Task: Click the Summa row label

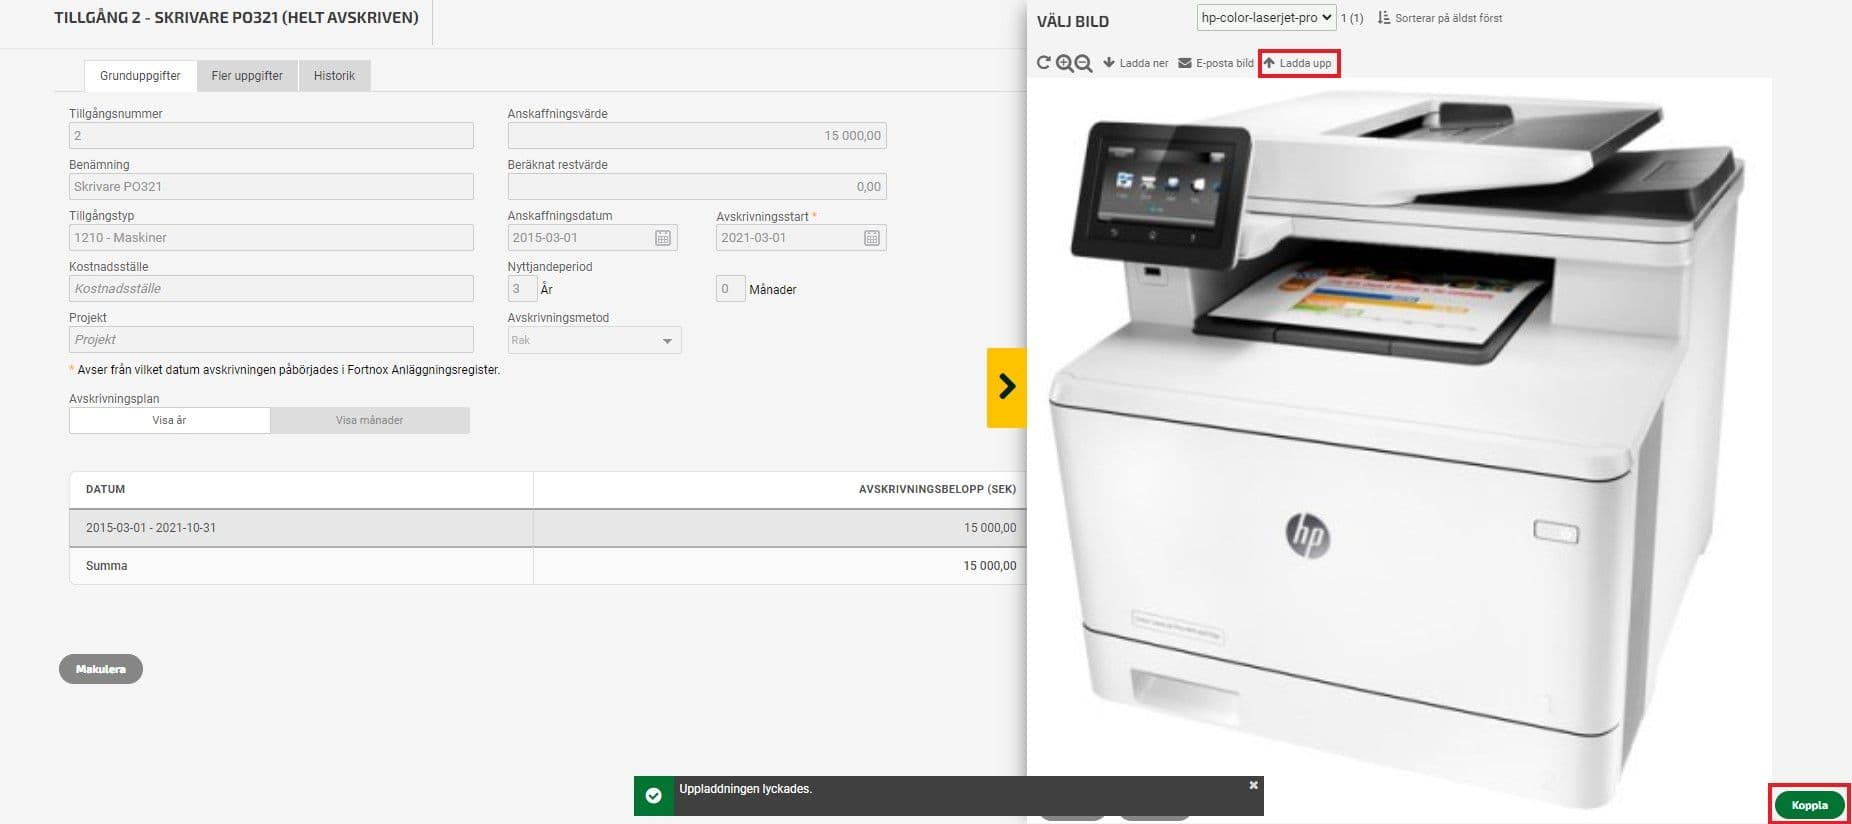Action: tap(106, 566)
